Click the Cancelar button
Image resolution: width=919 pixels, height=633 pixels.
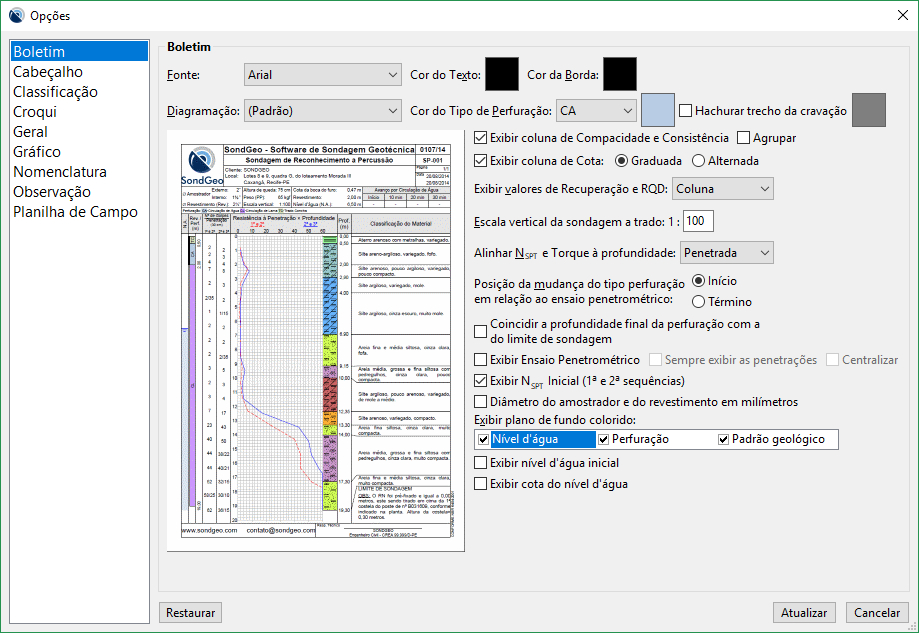coord(877,612)
